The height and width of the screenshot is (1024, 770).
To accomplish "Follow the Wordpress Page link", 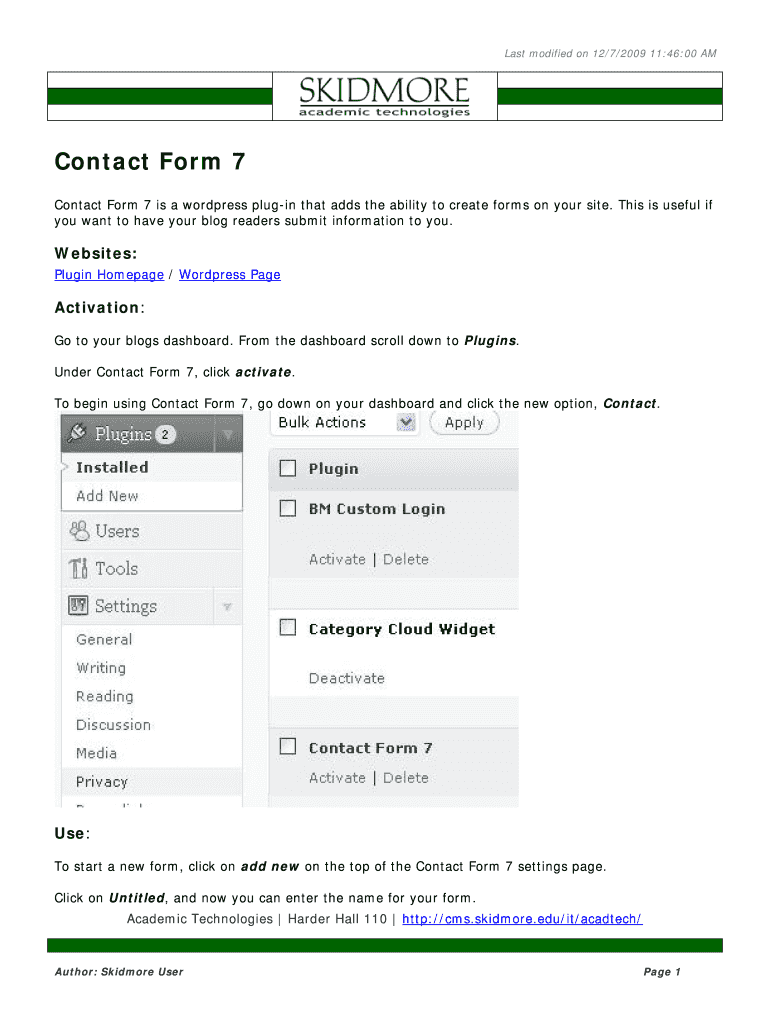I will click(229, 275).
